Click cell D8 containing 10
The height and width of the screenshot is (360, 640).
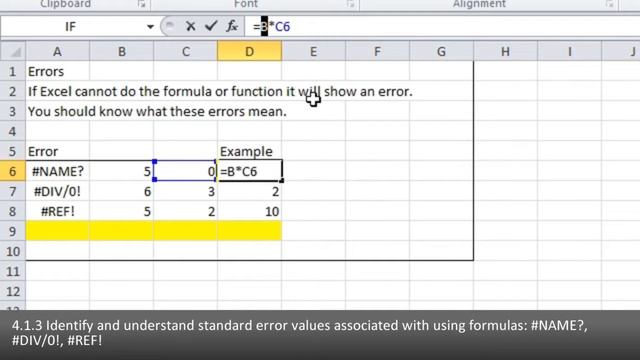pos(249,211)
